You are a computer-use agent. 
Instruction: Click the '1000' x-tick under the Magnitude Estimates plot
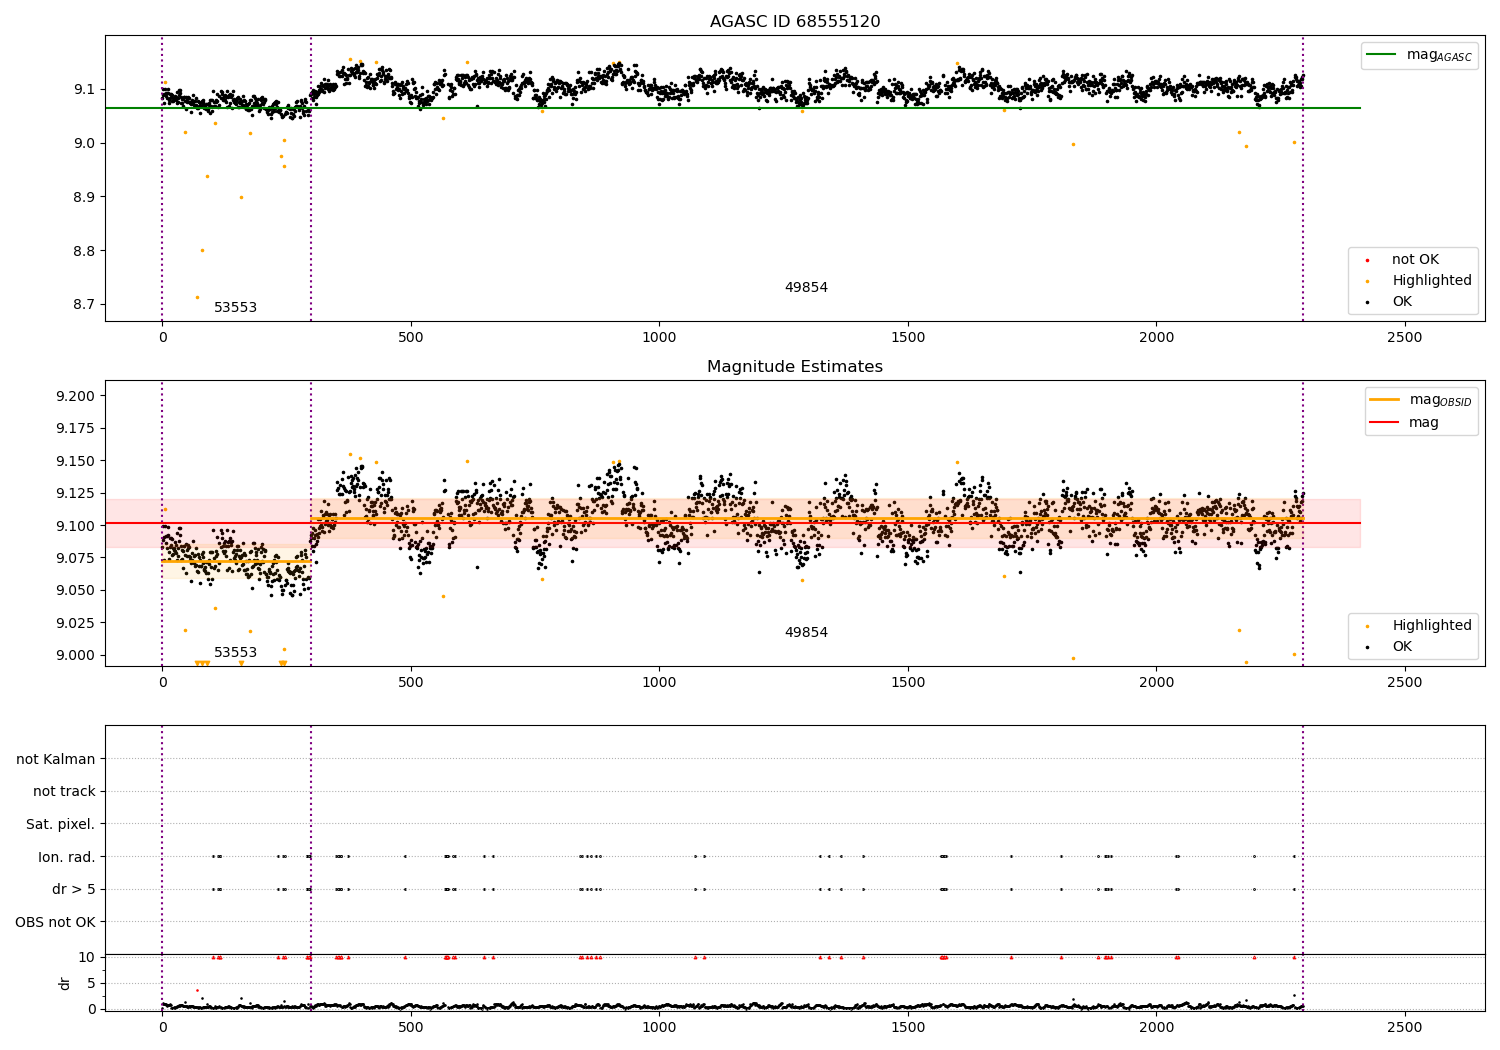pyautogui.click(x=659, y=683)
